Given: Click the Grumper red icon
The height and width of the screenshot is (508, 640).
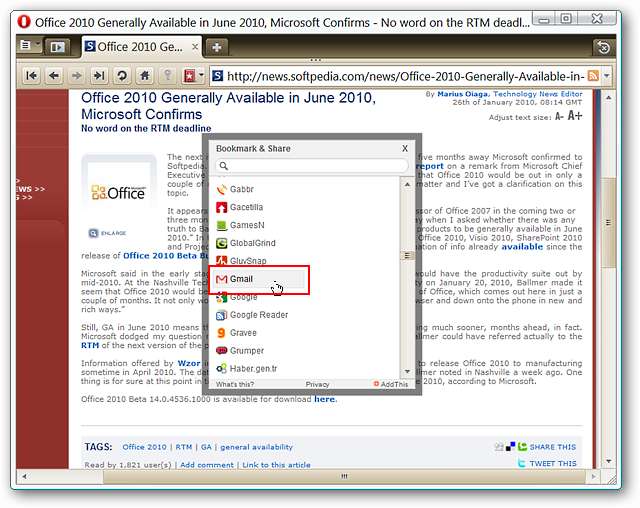Looking at the screenshot, I should coord(221,350).
